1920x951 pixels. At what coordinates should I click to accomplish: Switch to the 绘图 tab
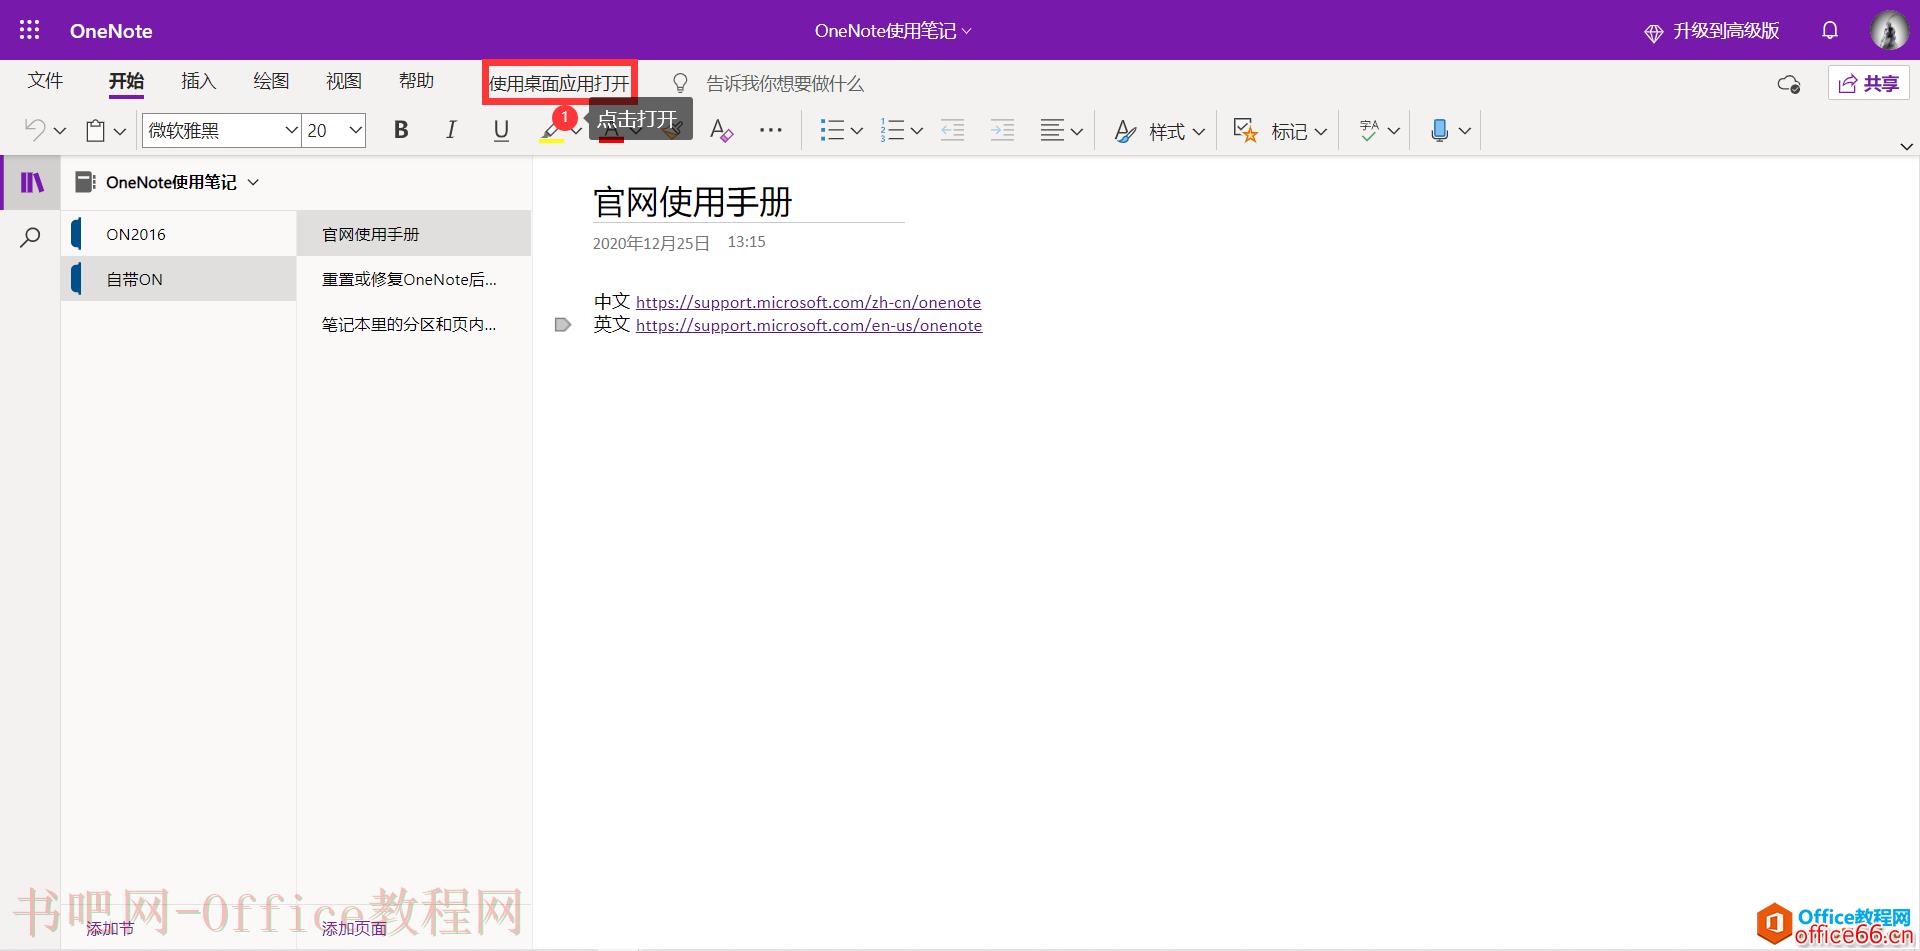click(271, 81)
